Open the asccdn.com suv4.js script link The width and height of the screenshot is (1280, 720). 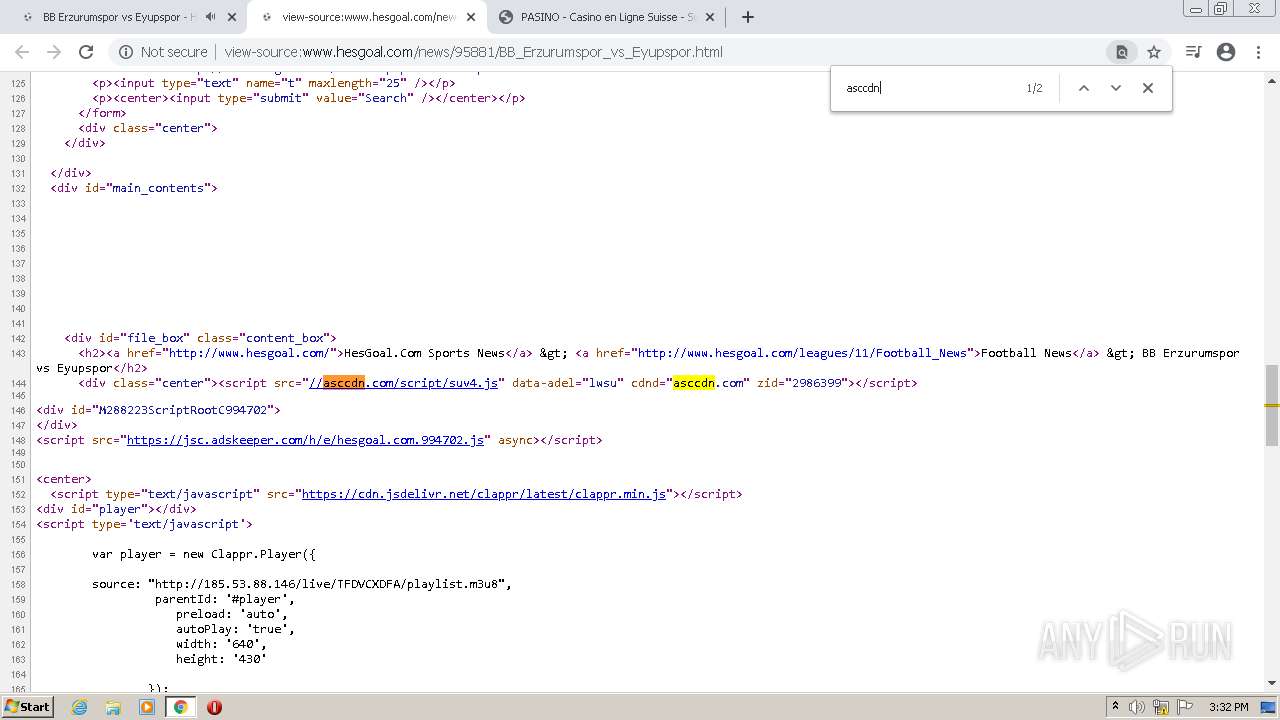coord(402,383)
